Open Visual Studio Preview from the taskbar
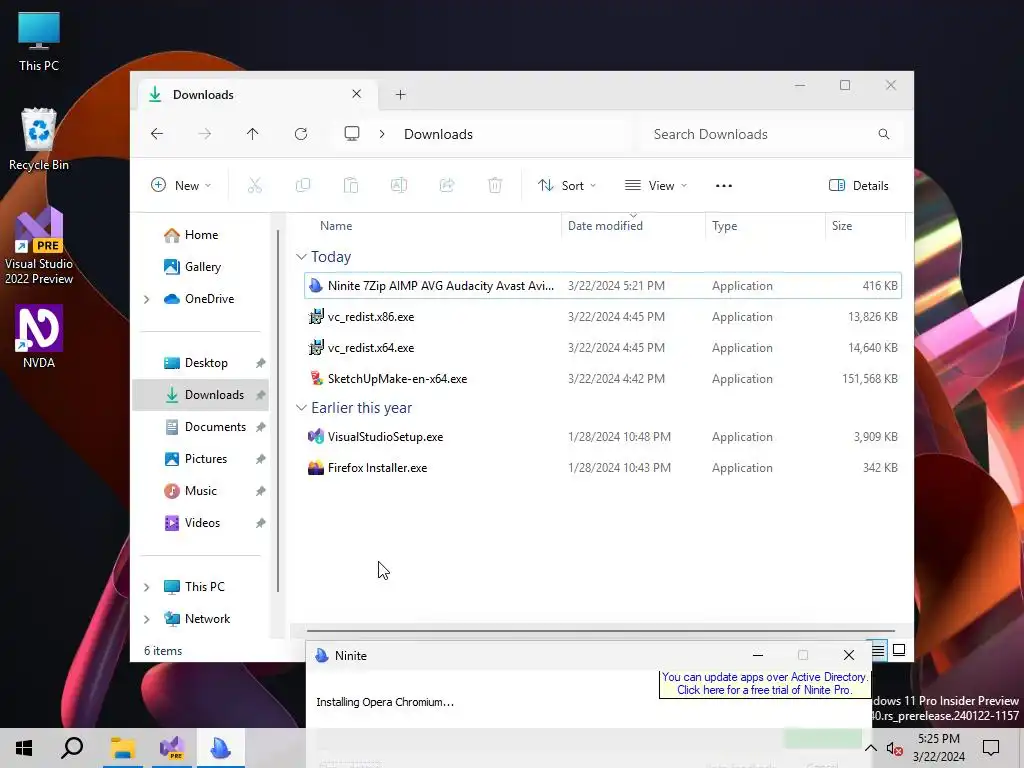Screen dimensions: 1024x768 coord(172,748)
